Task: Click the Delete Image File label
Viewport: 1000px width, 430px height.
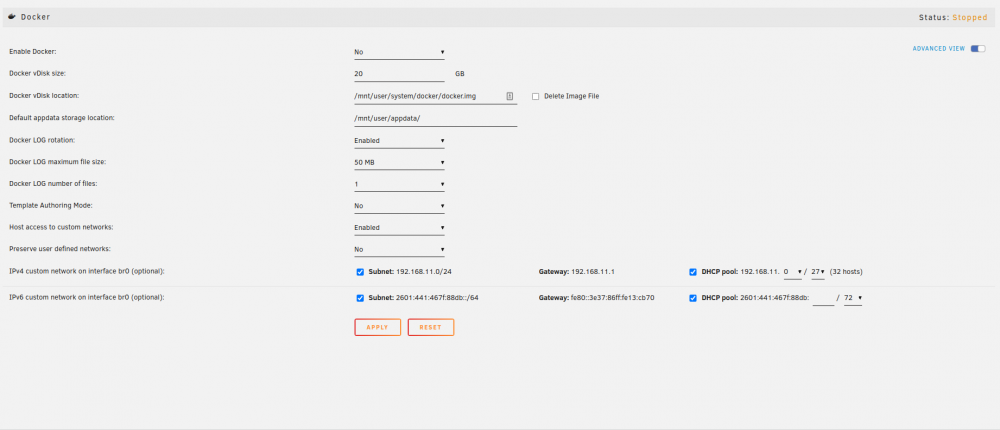Action: coord(571,96)
